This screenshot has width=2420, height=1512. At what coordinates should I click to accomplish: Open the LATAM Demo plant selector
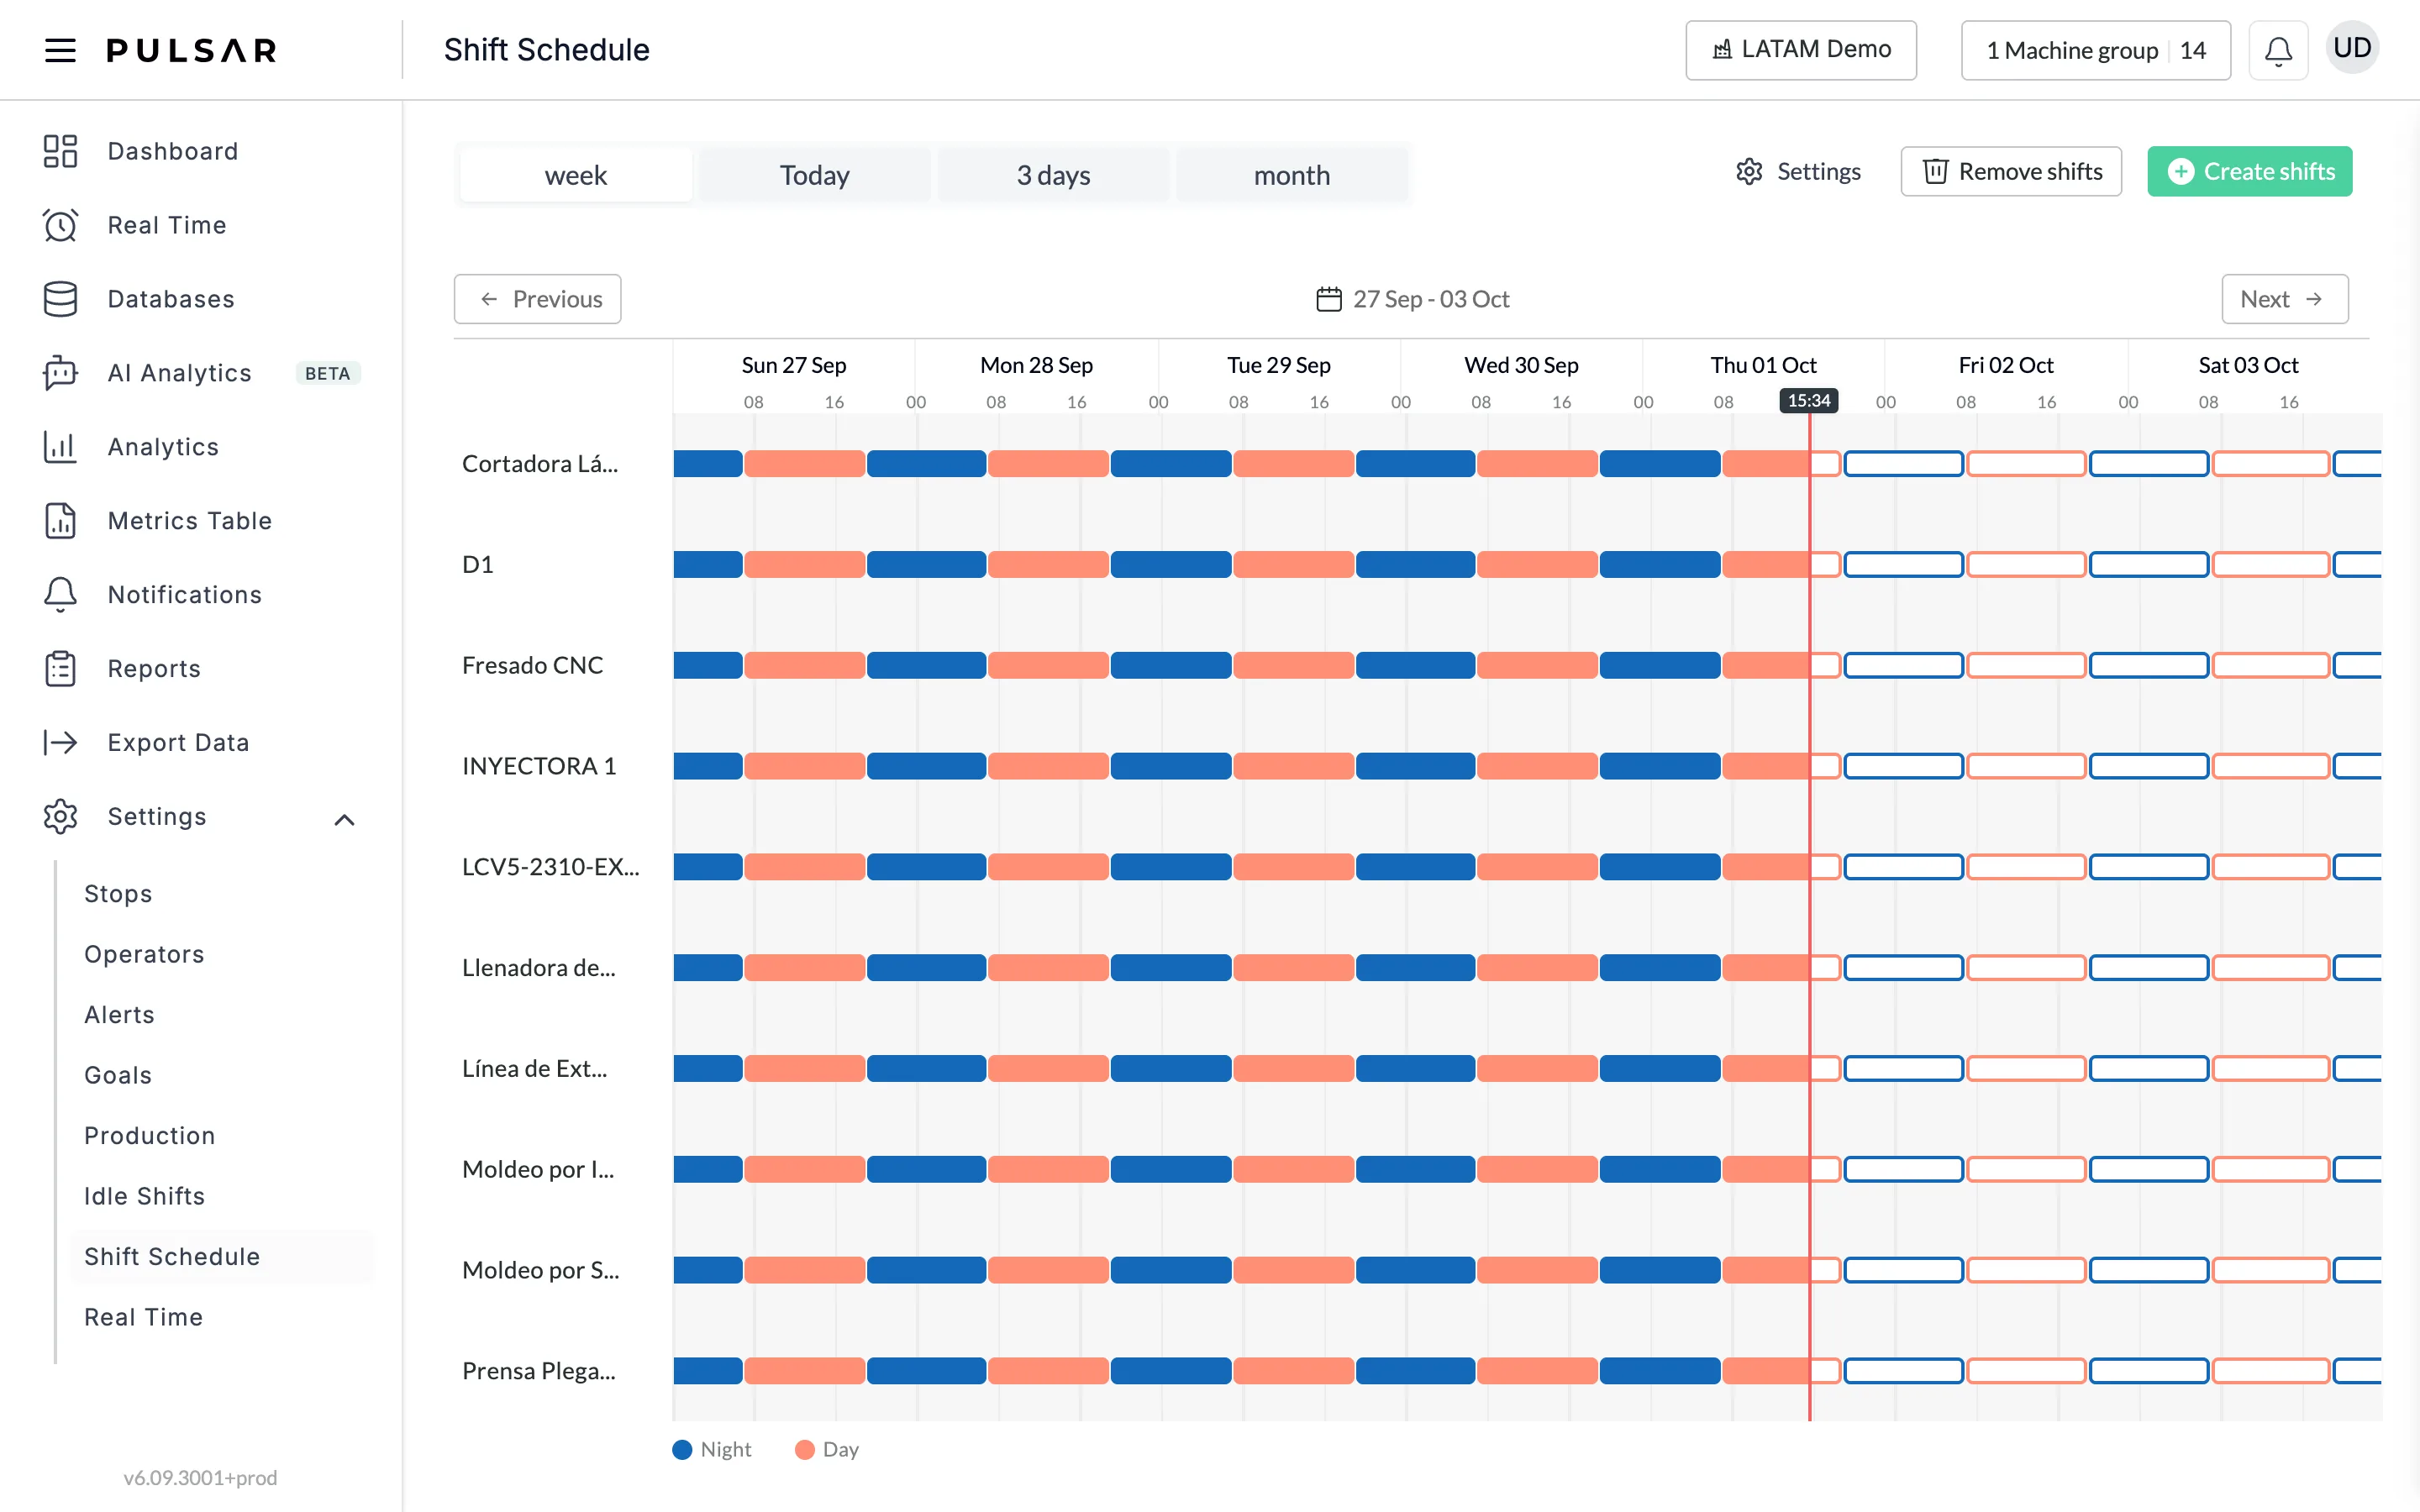pos(1801,50)
